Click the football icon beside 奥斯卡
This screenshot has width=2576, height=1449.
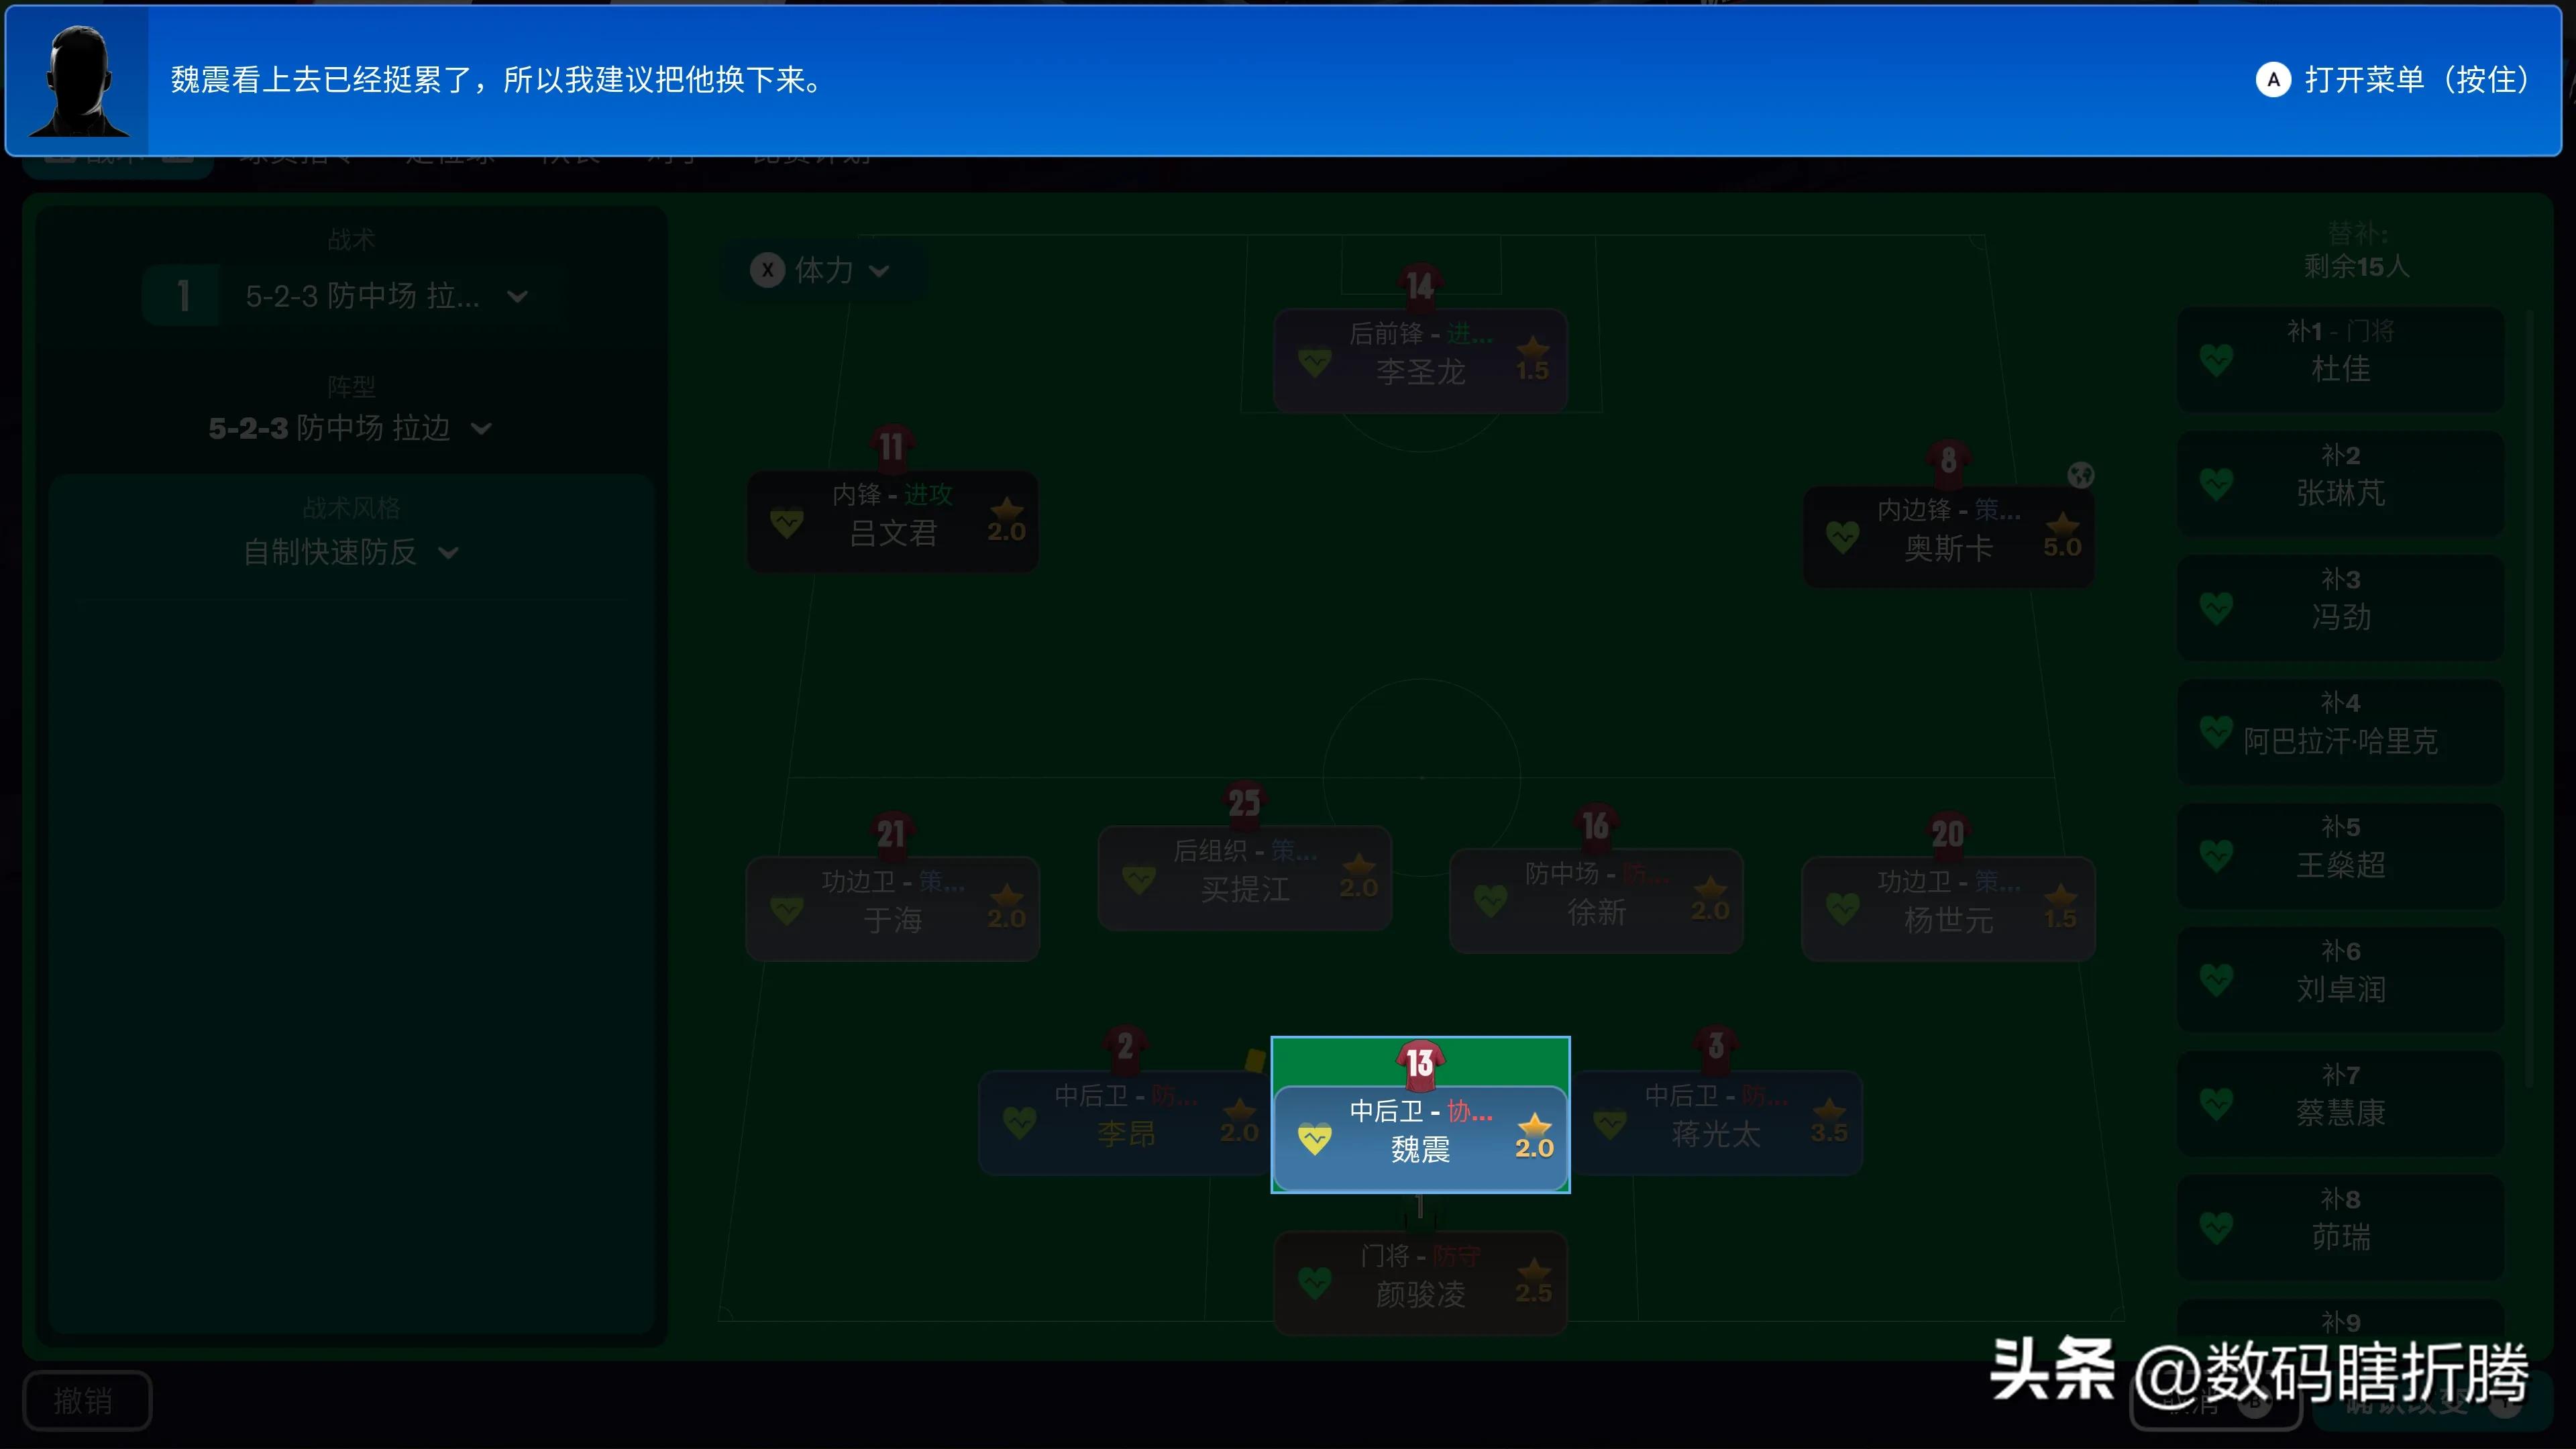point(2080,475)
